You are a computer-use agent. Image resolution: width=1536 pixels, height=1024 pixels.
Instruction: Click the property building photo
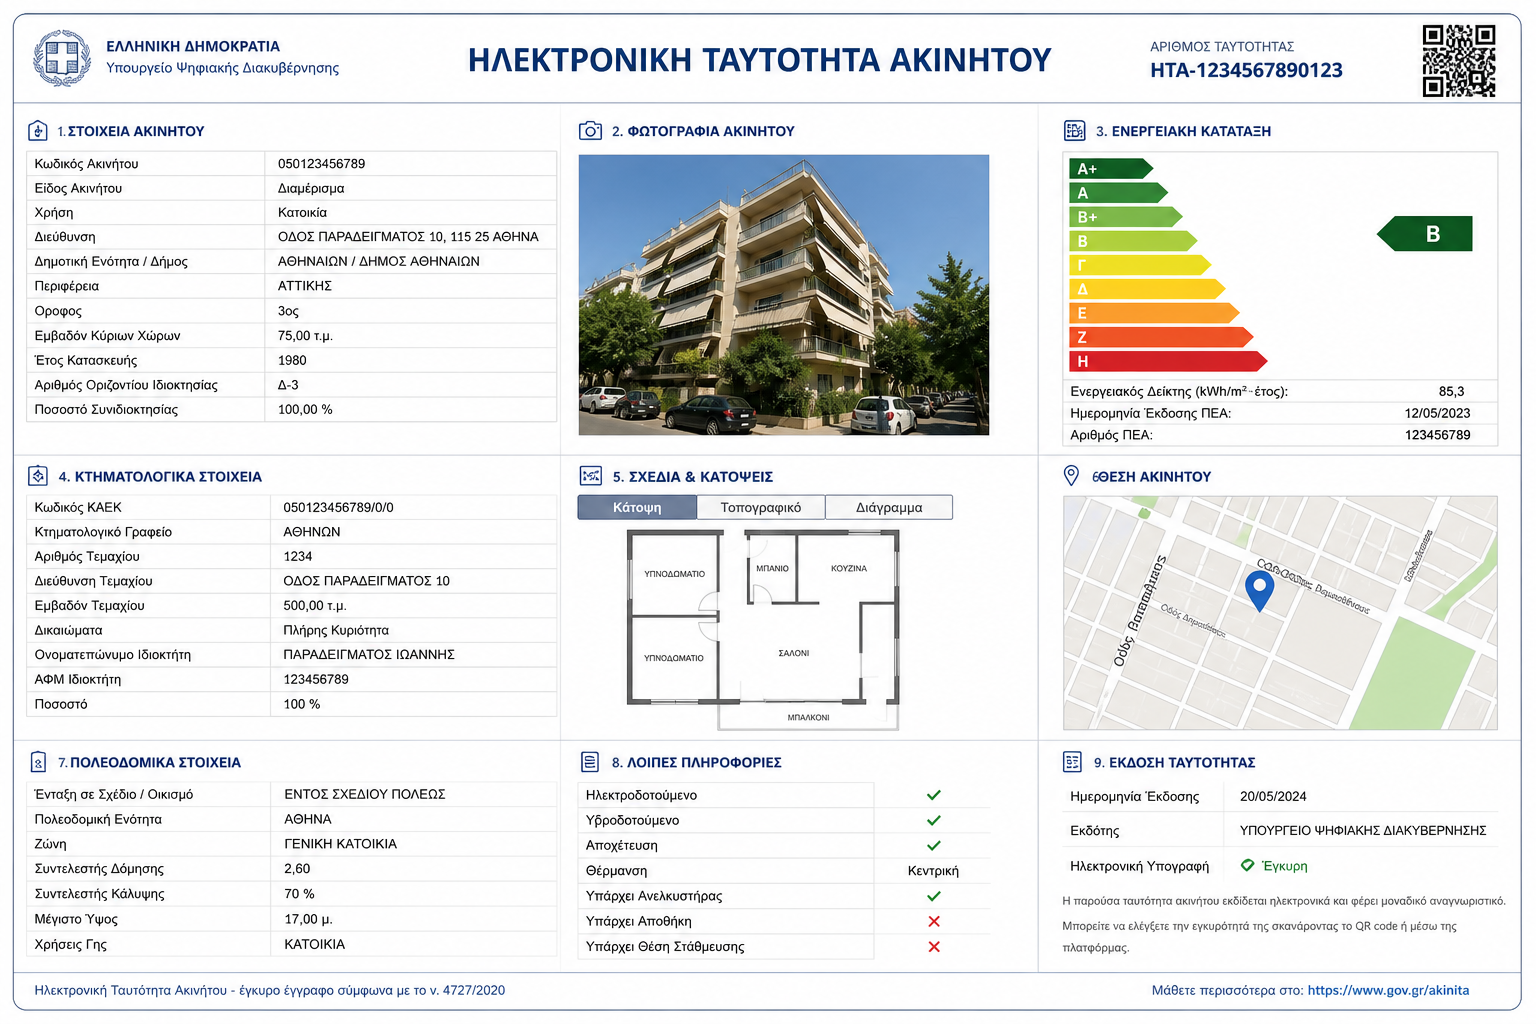(784, 295)
